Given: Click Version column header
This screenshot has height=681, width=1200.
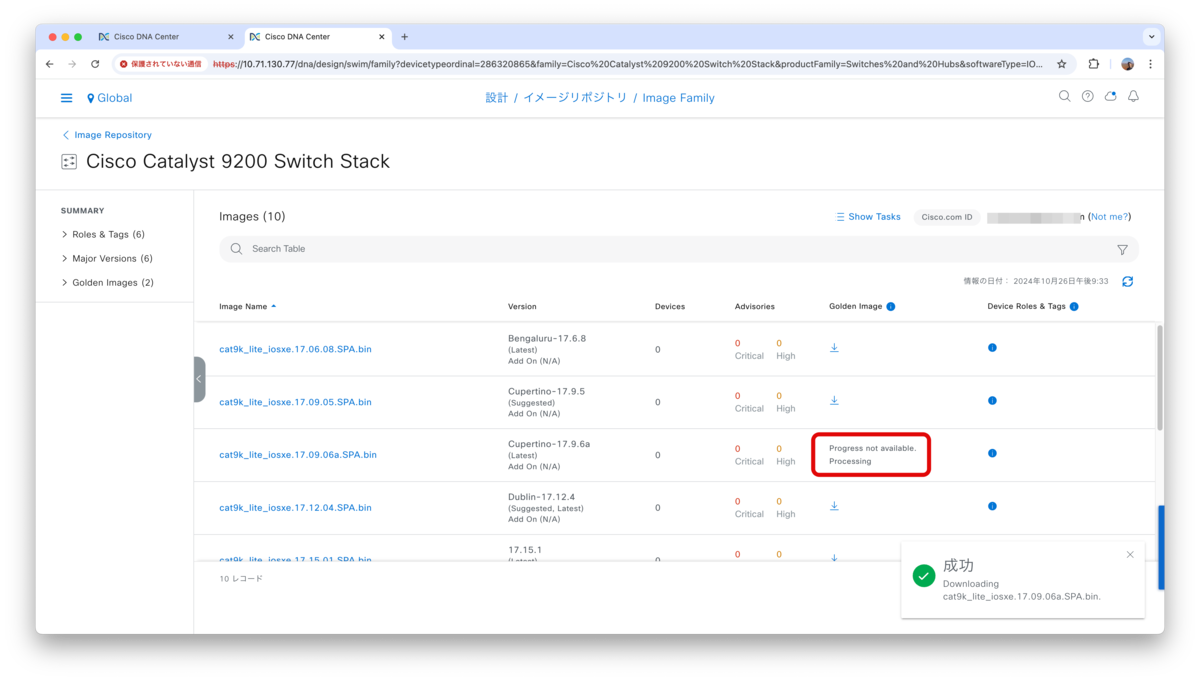Looking at the screenshot, I should coord(522,307).
